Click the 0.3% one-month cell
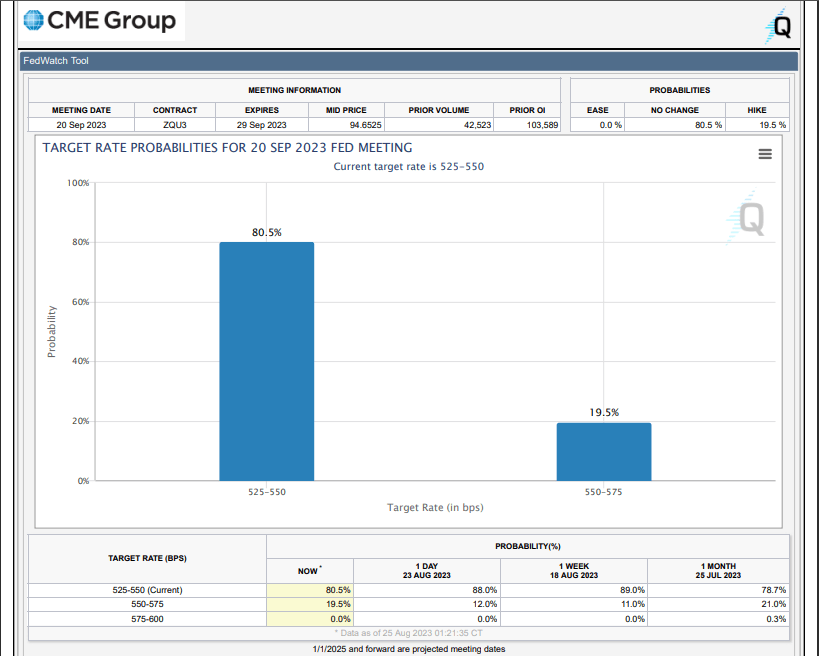 [718, 619]
